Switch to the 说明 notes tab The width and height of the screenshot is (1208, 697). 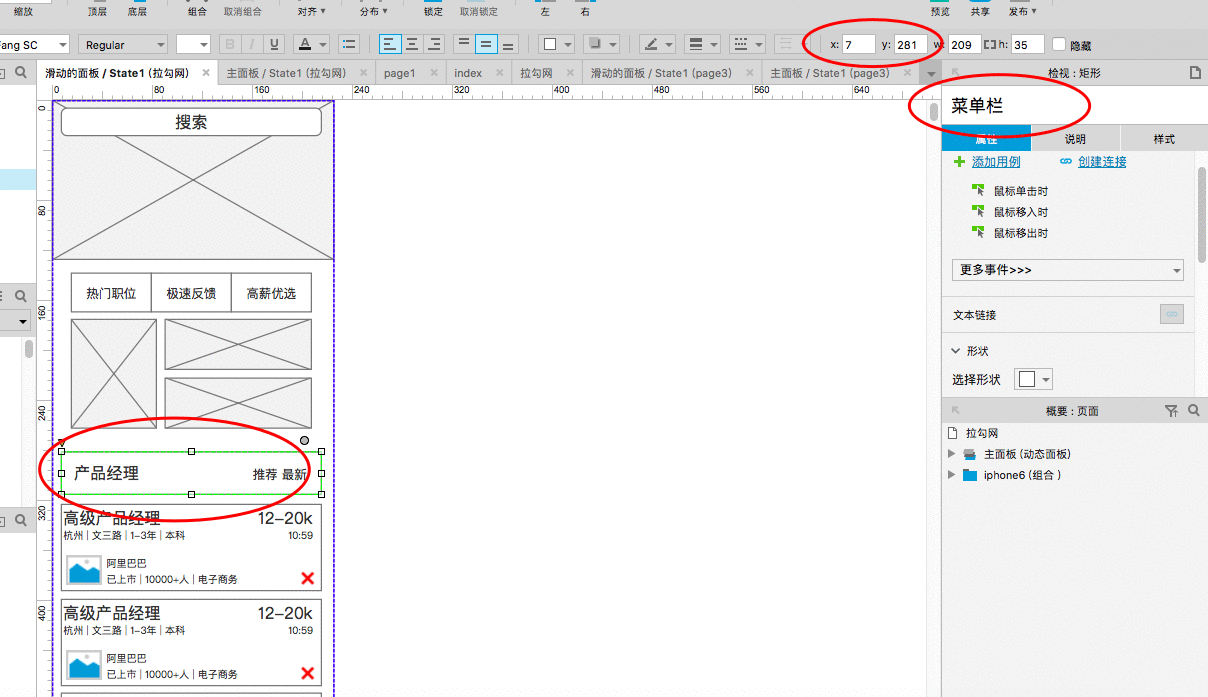pos(1075,139)
